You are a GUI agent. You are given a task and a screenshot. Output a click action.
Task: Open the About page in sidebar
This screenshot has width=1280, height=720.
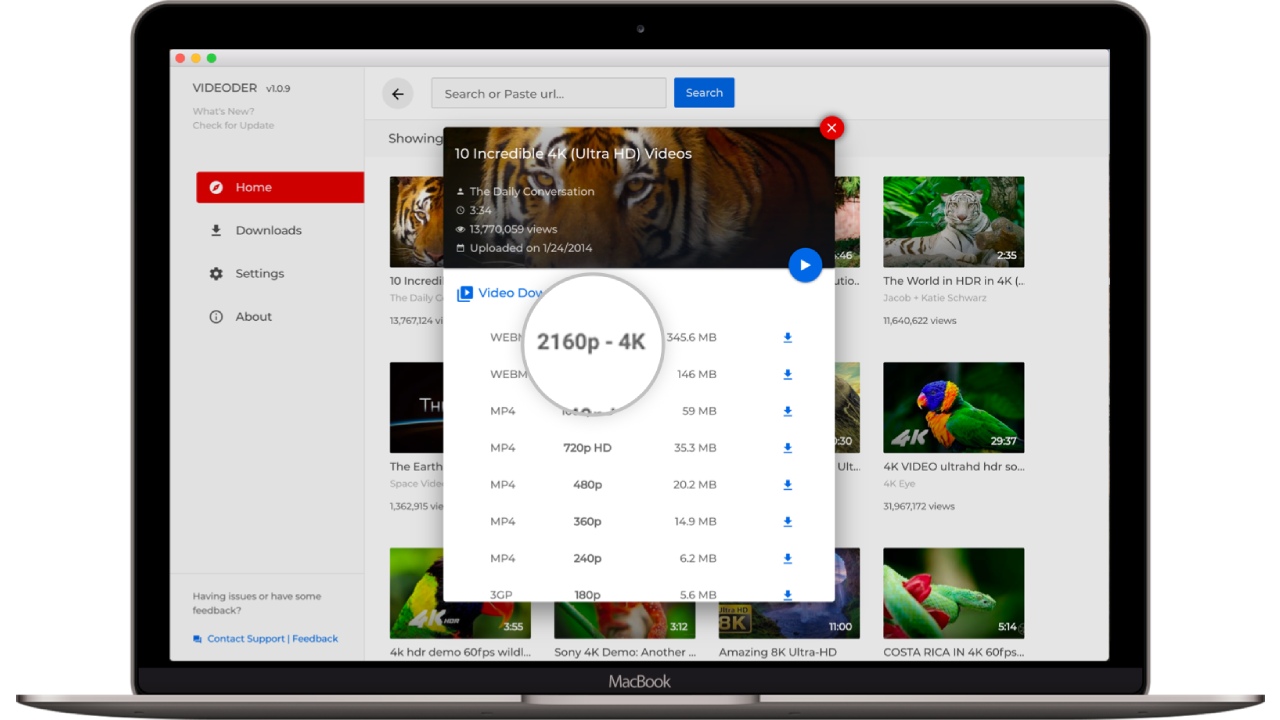[254, 316]
